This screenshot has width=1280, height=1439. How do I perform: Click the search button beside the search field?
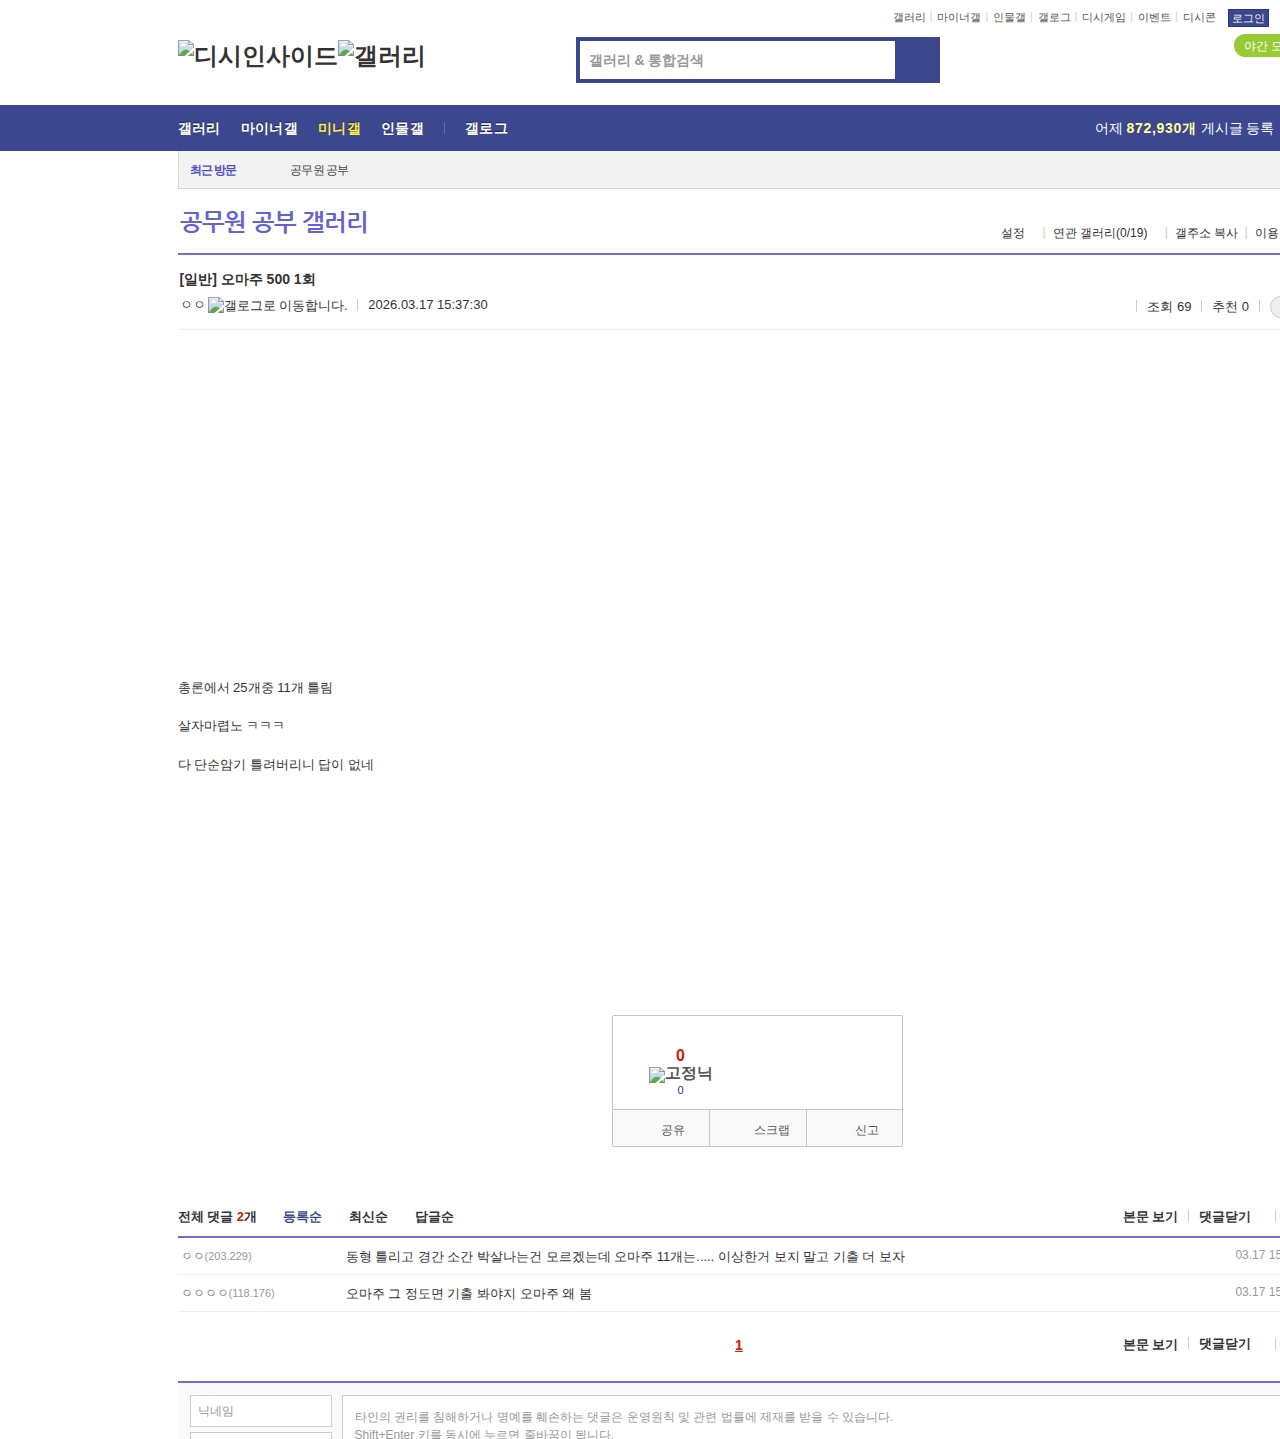917,60
